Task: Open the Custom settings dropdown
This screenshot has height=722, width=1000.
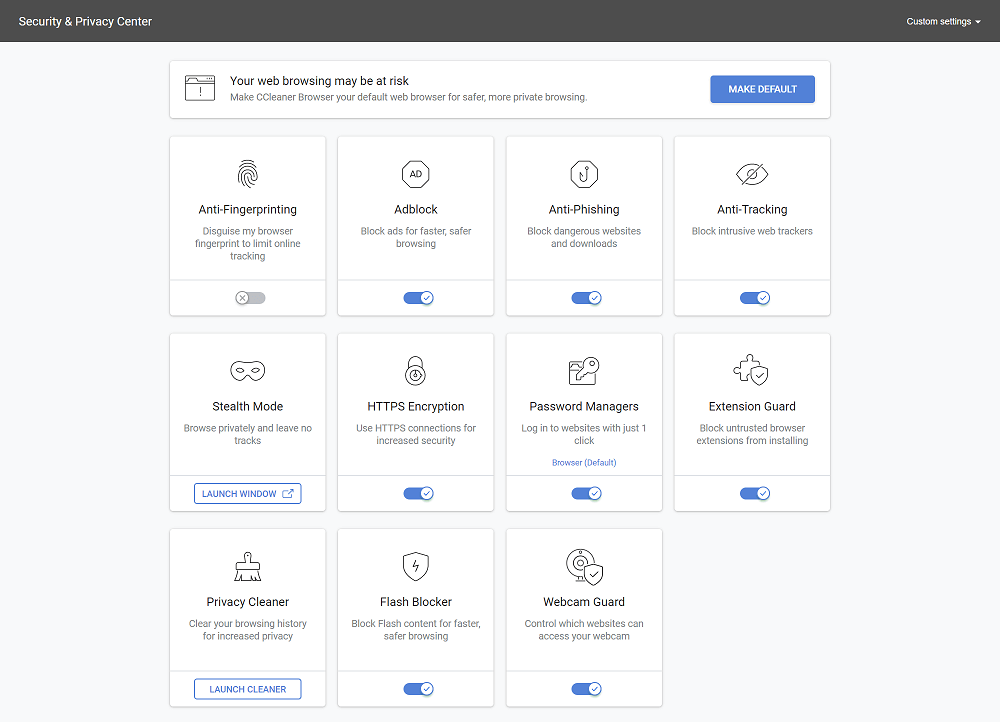Action: point(943,22)
